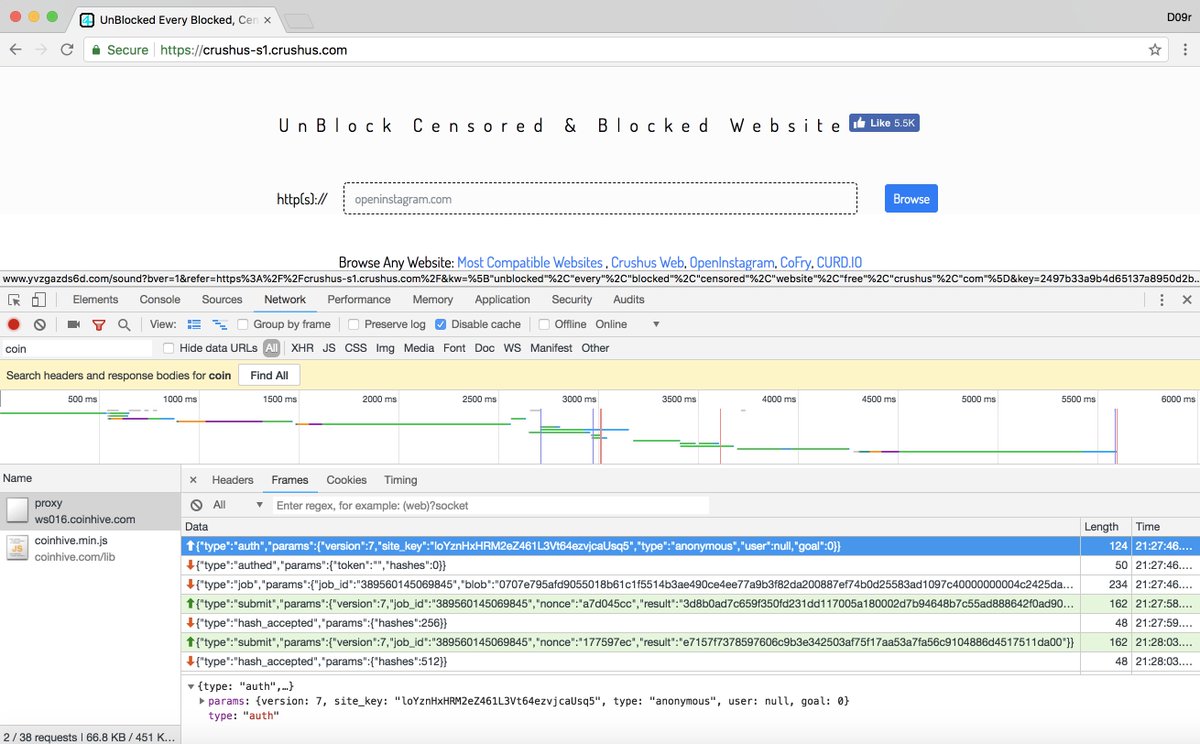1200x744 pixels.
Task: Click the Facebook Like button
Action: (x=884, y=123)
